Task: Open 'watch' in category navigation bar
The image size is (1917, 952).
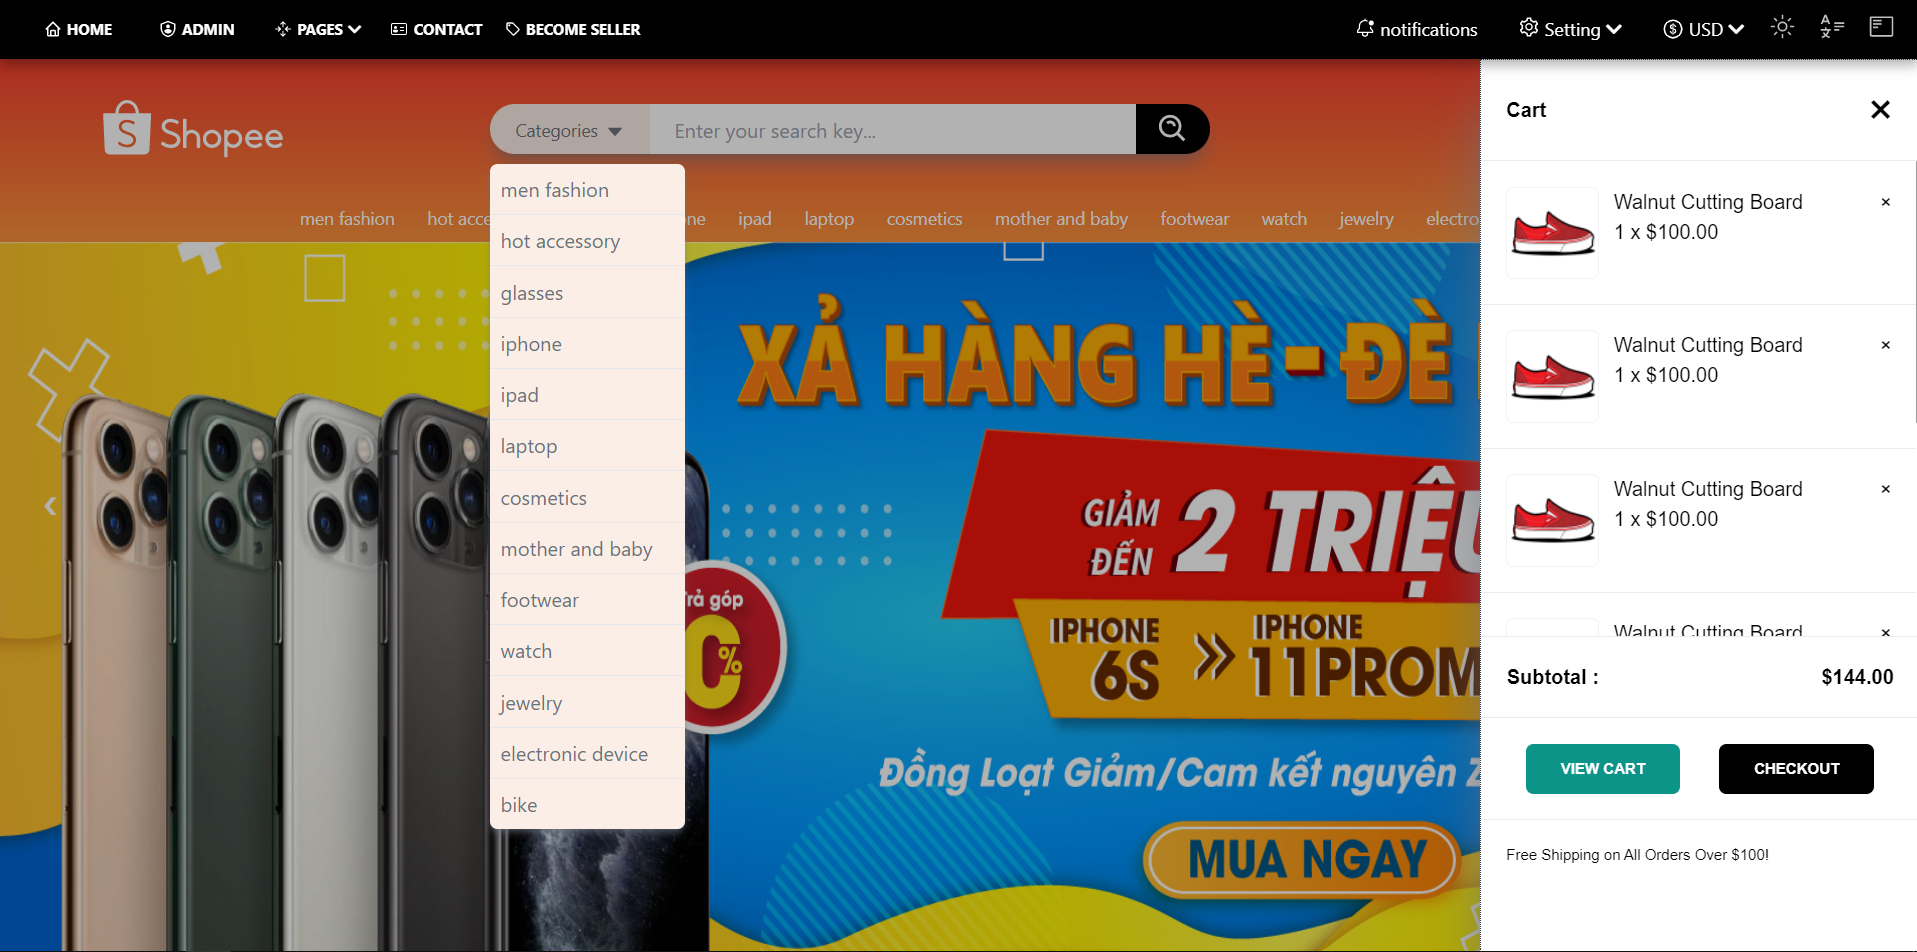Action: (x=1284, y=219)
